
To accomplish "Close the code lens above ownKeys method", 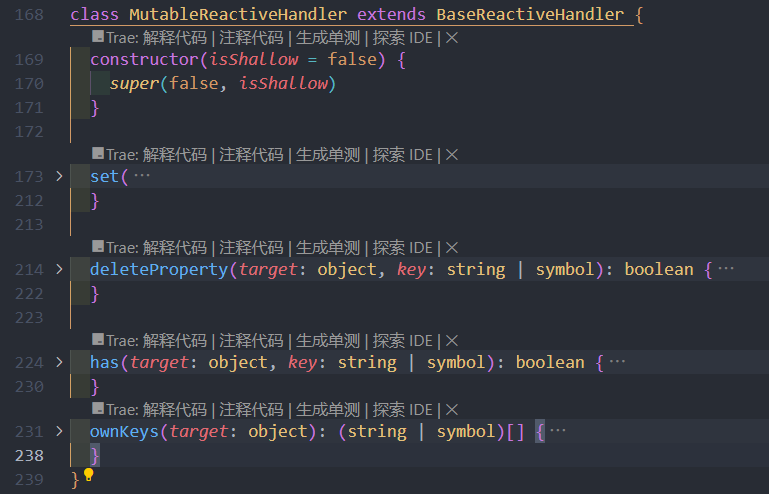I will (451, 410).
